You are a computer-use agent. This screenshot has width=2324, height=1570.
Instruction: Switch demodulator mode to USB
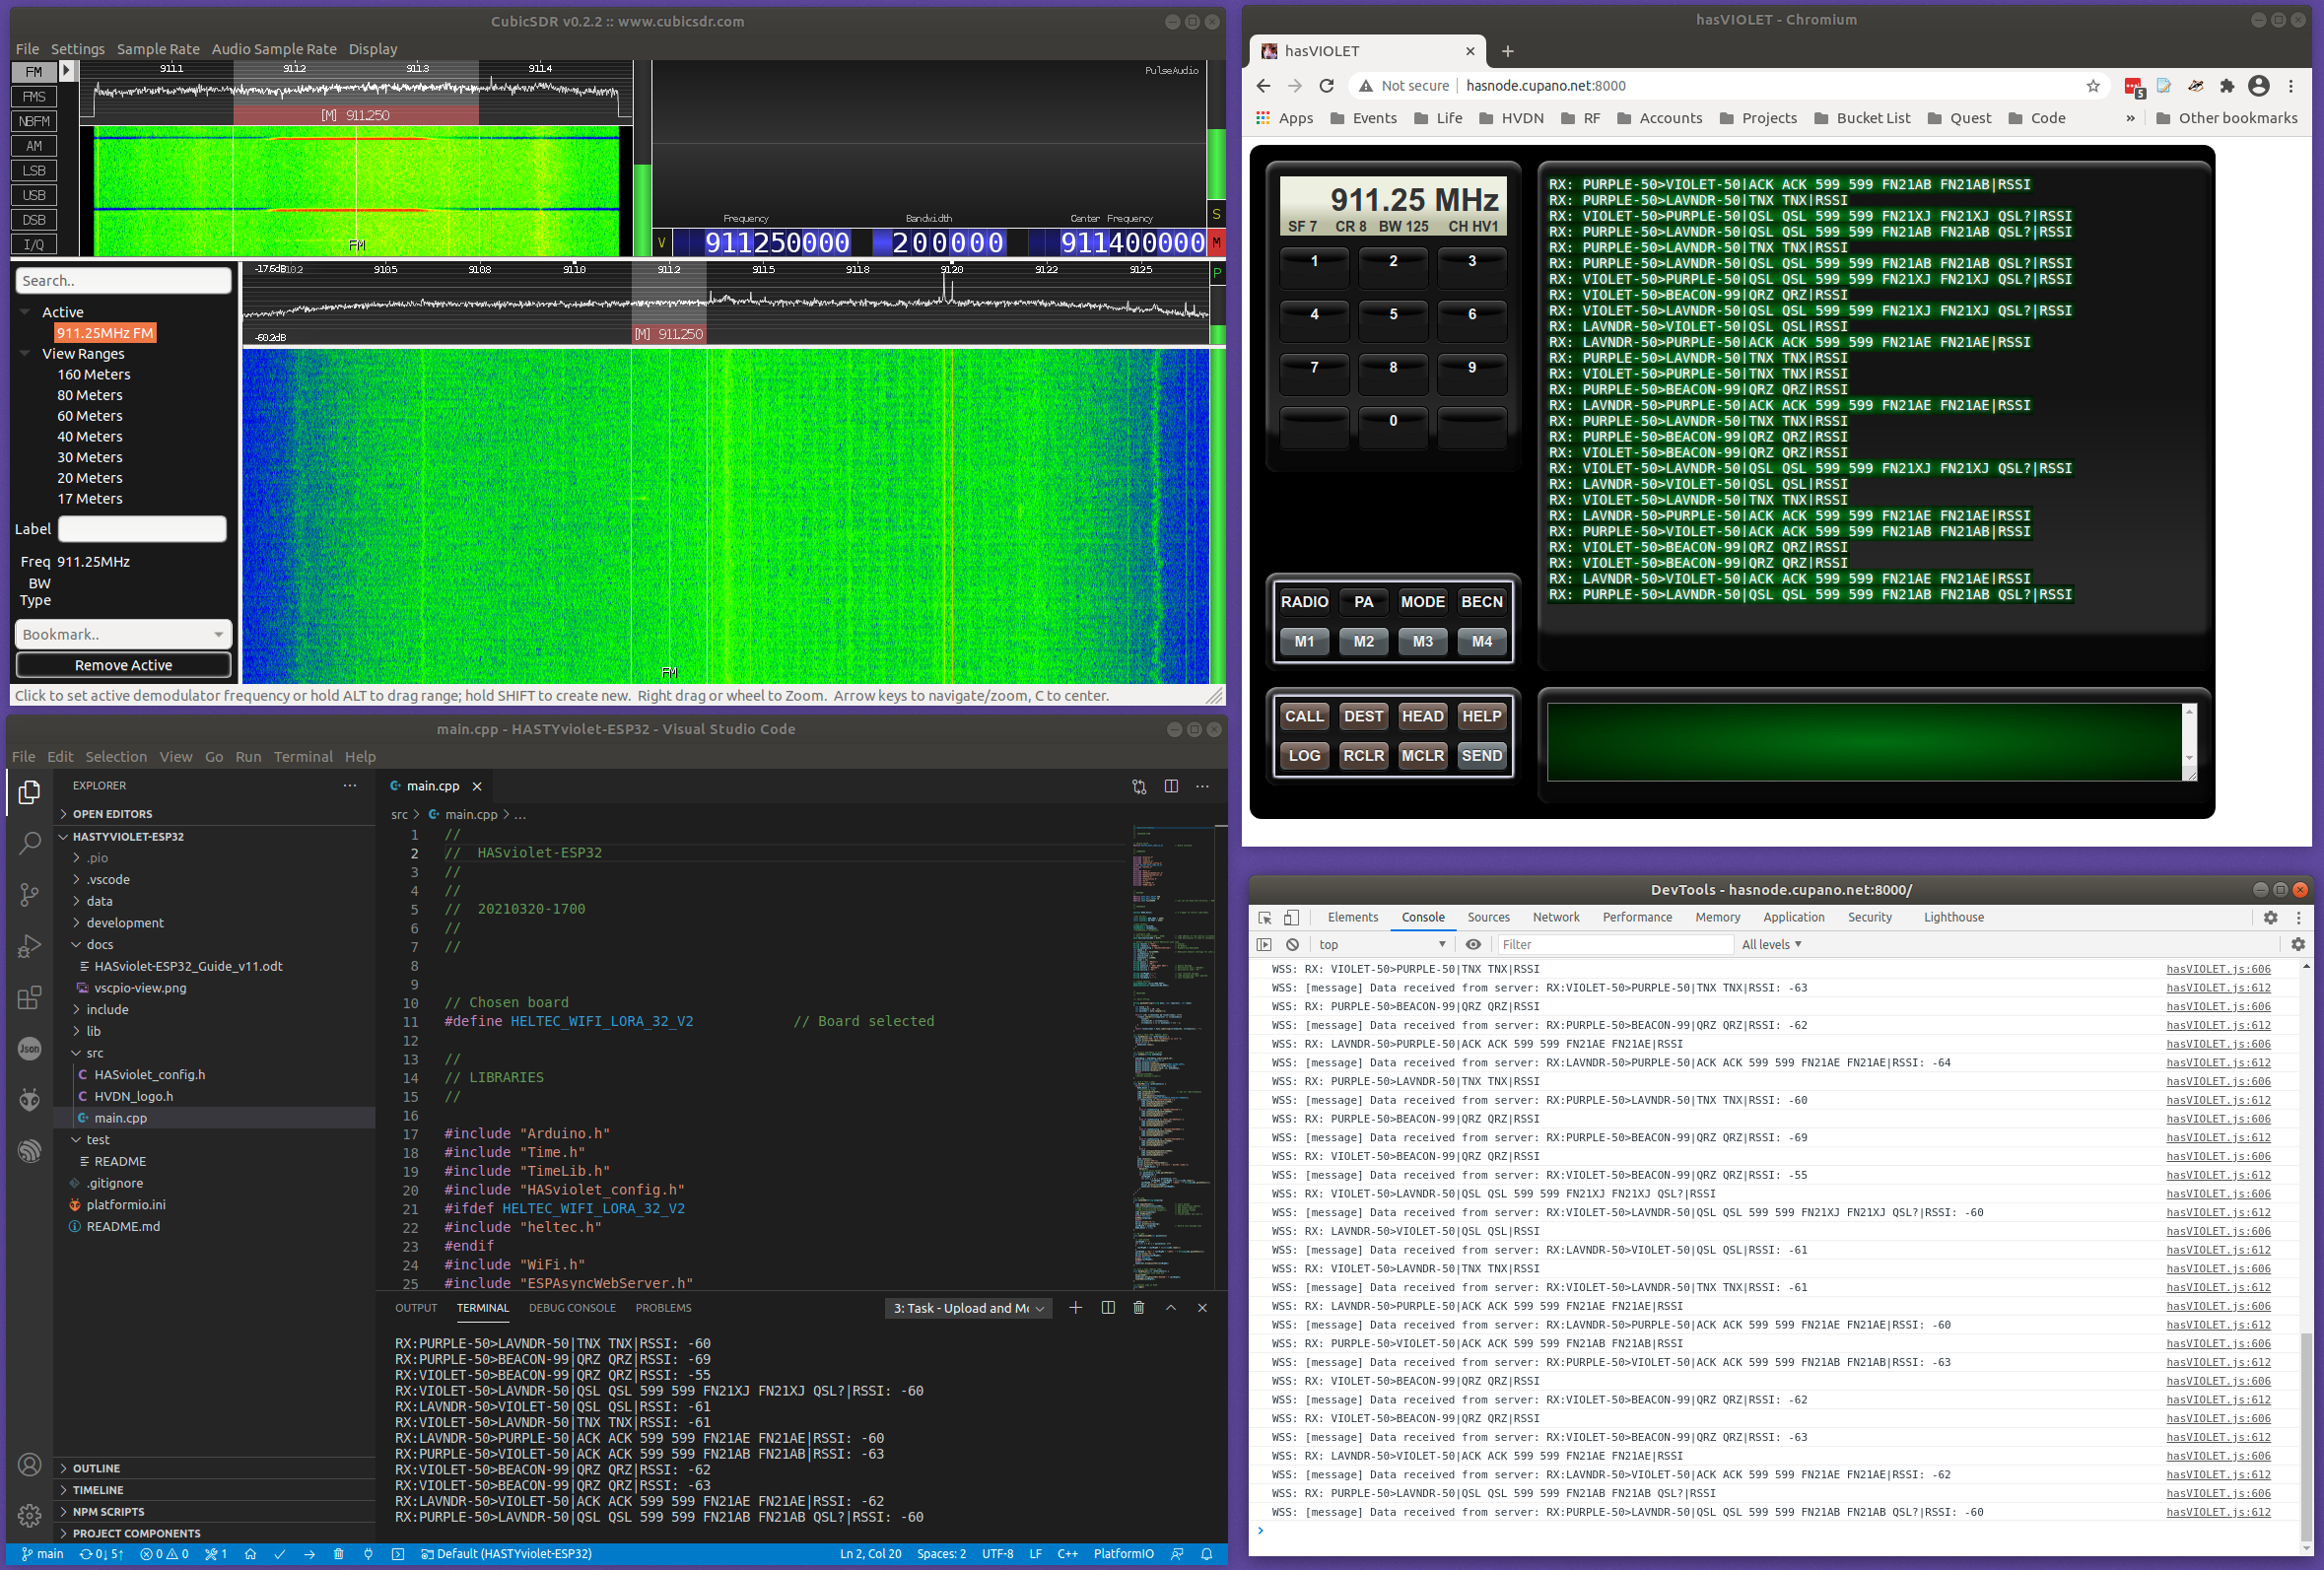[34, 195]
